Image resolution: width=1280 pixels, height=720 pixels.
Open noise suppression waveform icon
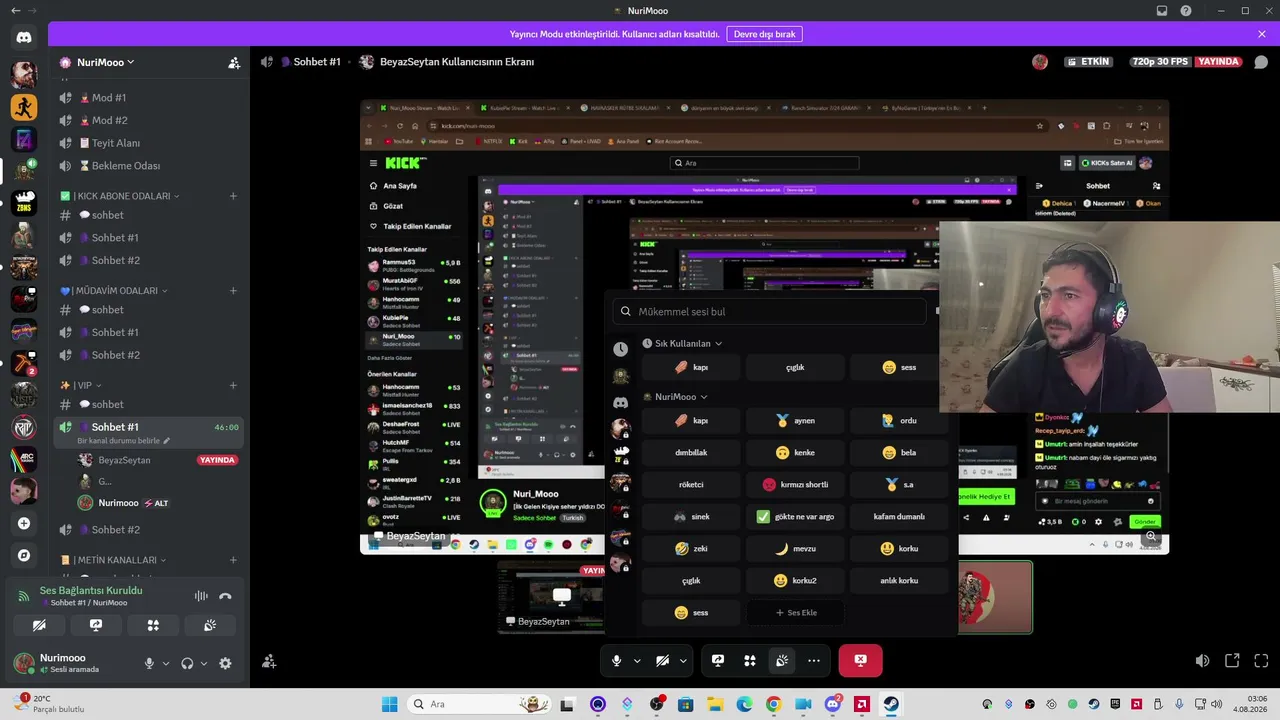click(x=201, y=596)
